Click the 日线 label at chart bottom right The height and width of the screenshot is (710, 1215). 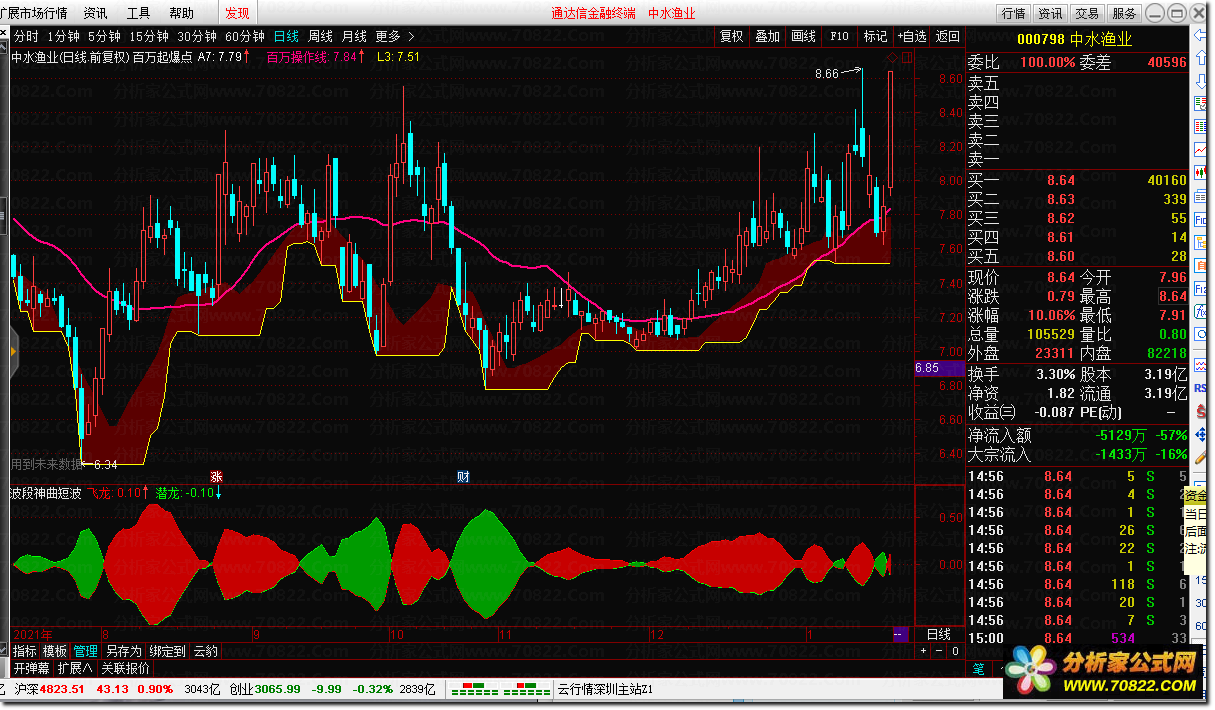tap(939, 635)
